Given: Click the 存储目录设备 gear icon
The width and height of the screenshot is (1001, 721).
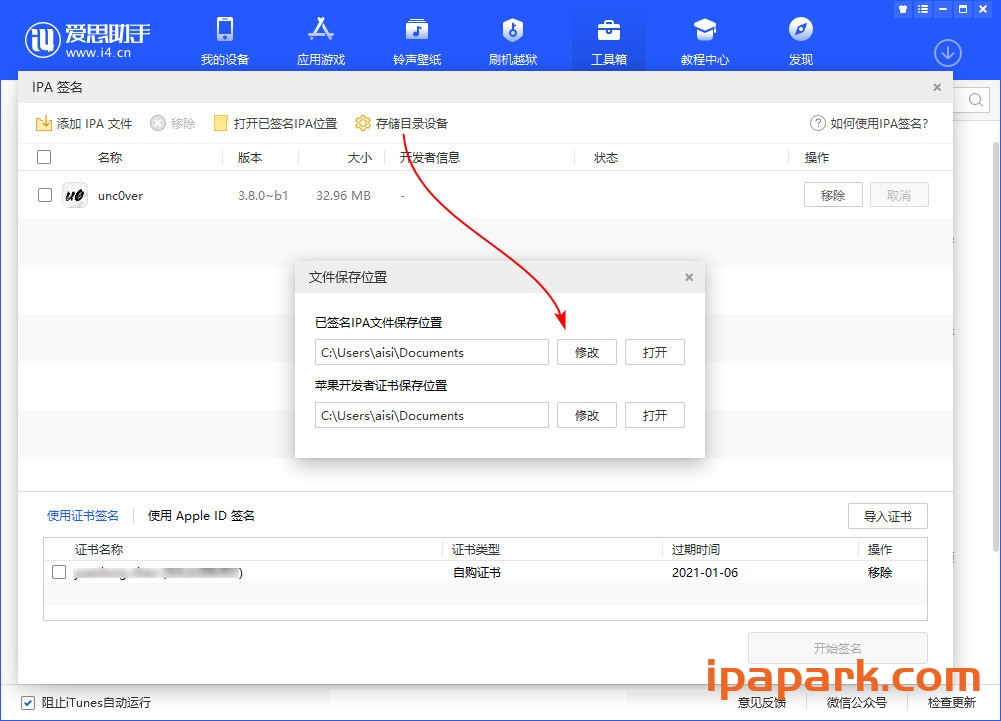Looking at the screenshot, I should point(363,123).
